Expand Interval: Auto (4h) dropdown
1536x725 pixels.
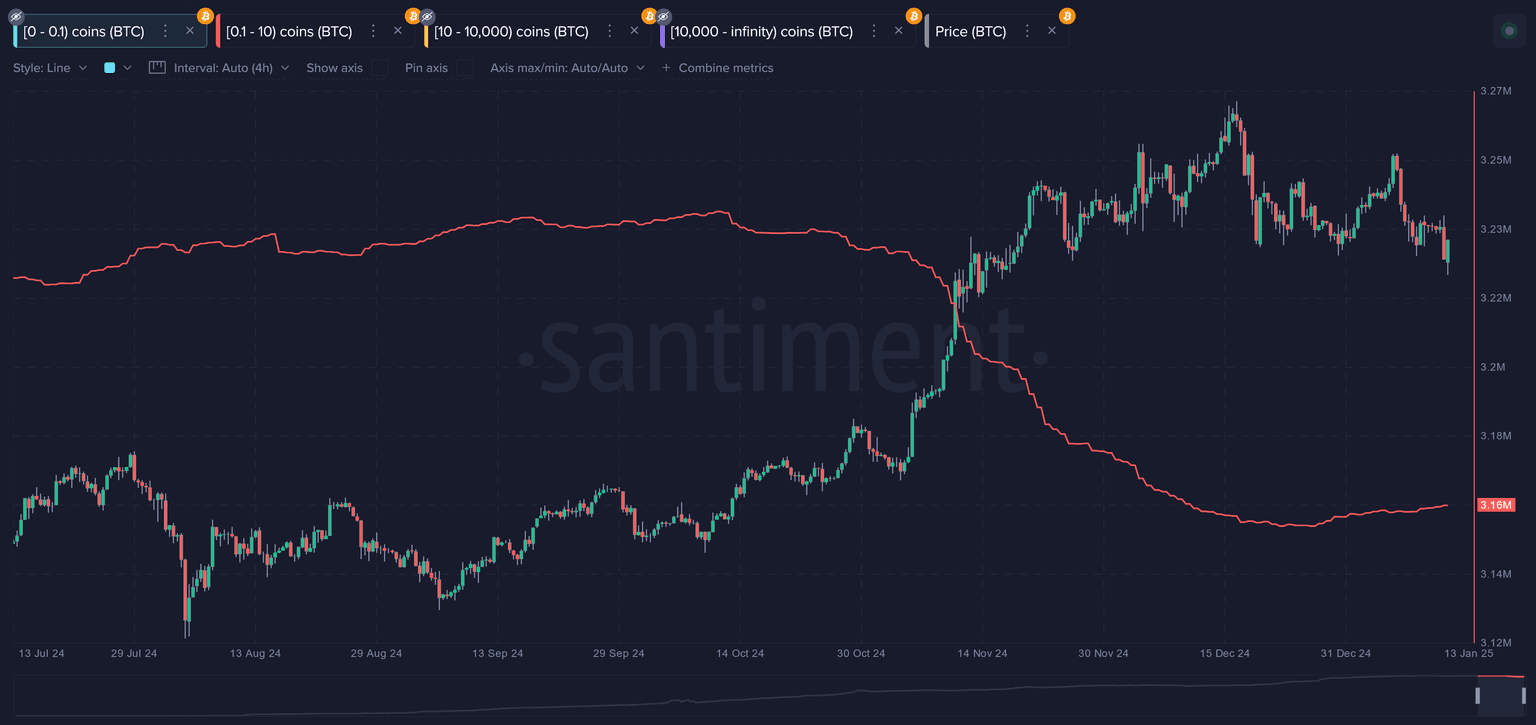(x=231, y=68)
